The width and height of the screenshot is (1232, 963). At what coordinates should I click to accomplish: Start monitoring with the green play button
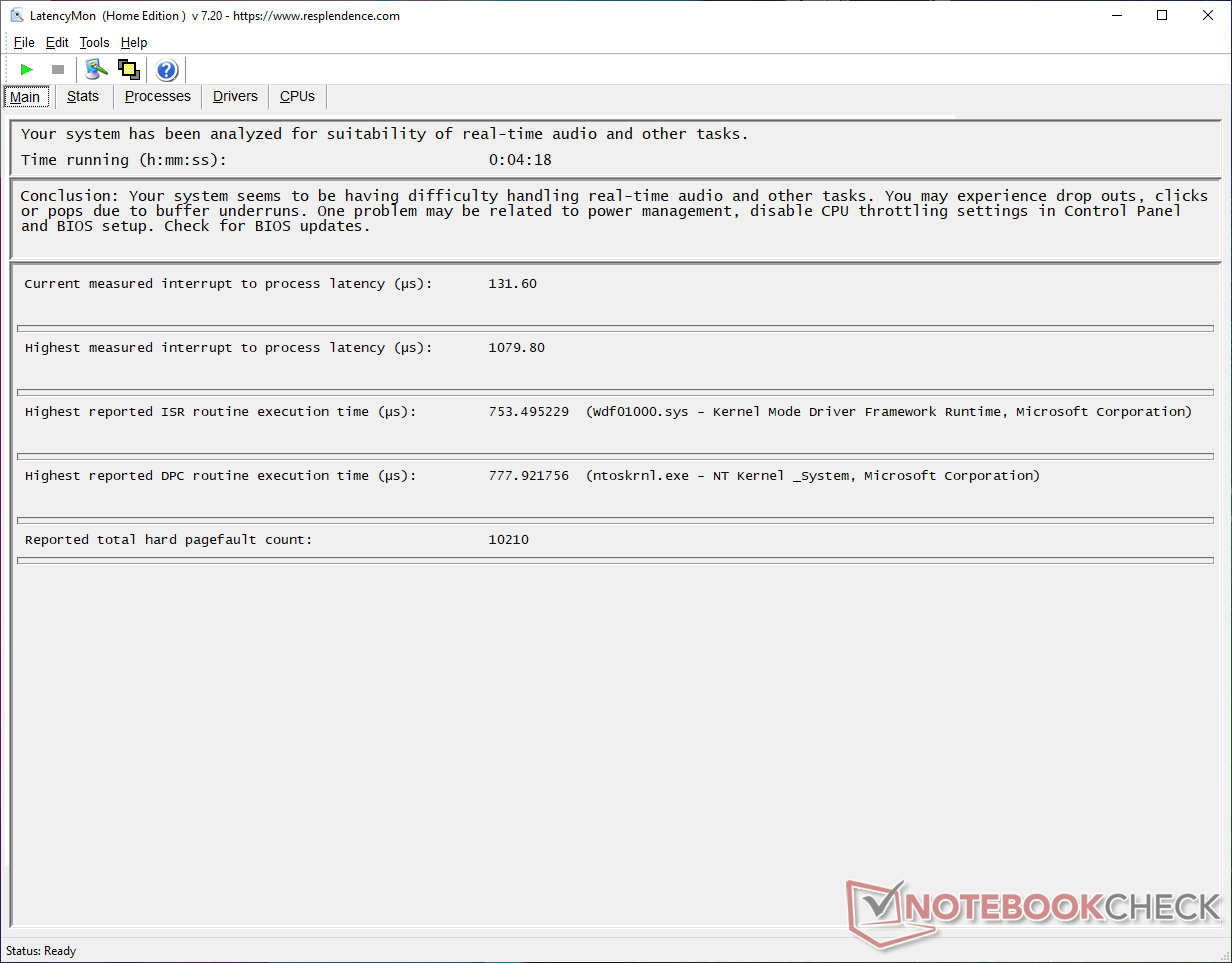[27, 69]
